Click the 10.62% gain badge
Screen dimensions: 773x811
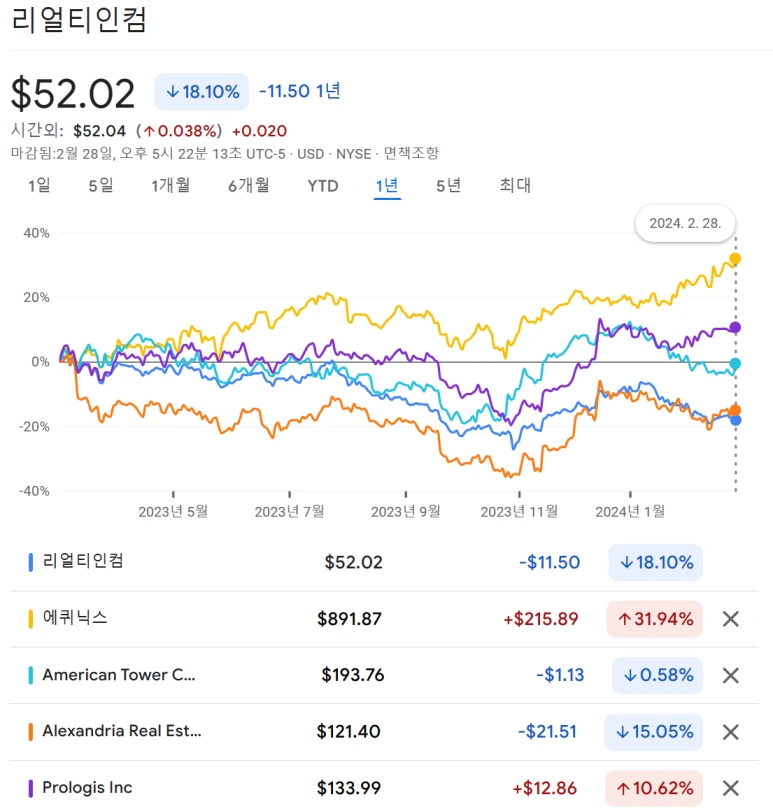coord(654,788)
